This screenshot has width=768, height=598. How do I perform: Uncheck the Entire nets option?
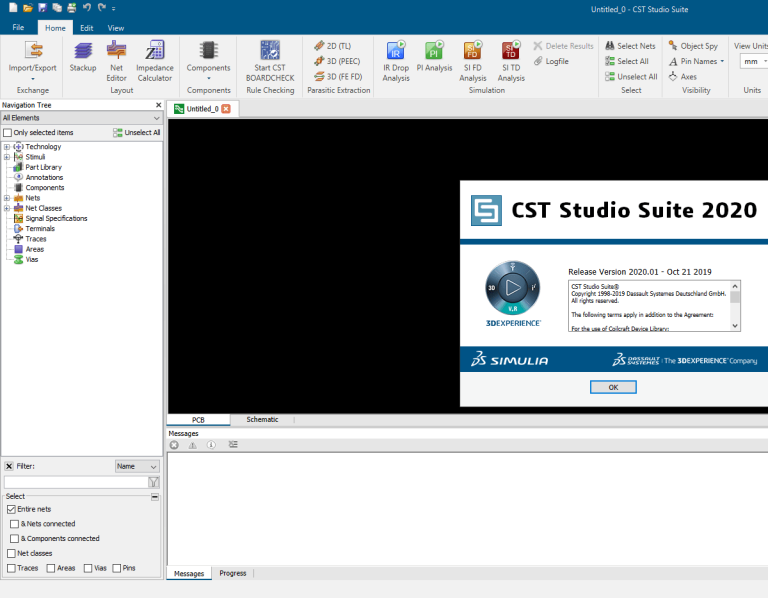pyautogui.click(x=11, y=509)
